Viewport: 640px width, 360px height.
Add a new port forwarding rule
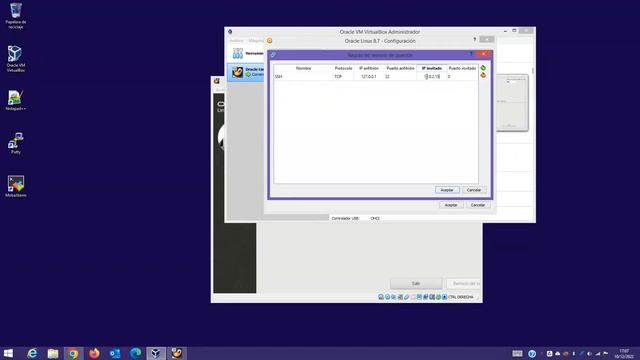click(483, 68)
